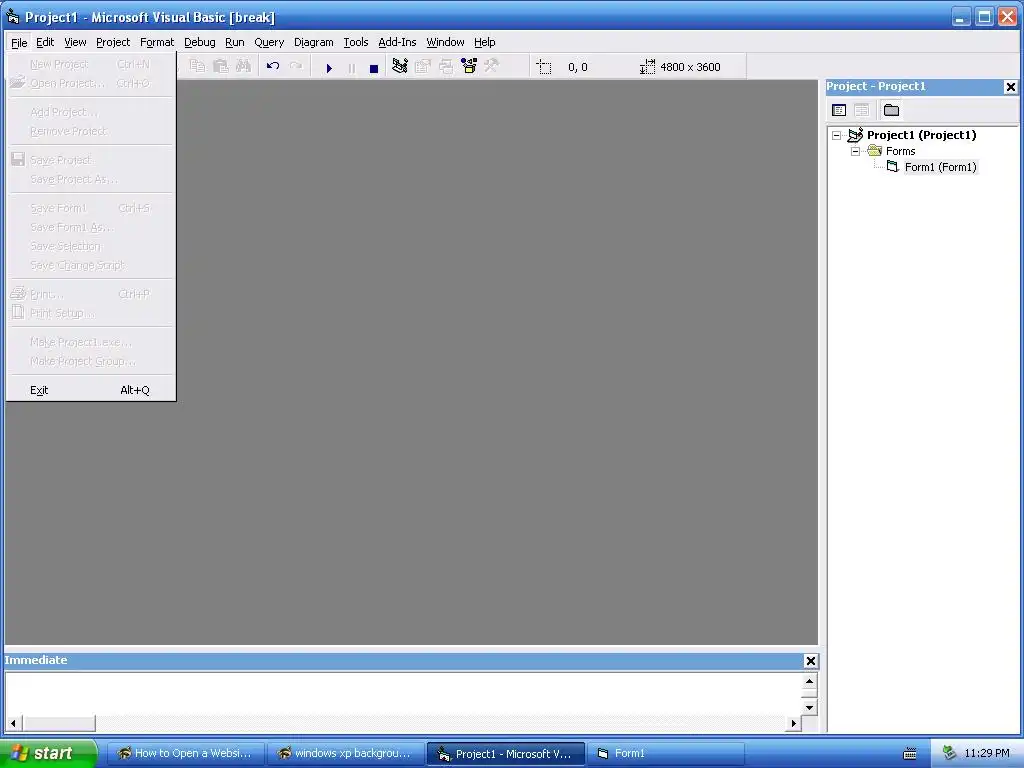The width and height of the screenshot is (1024, 768).
Task: Open the Run menu
Action: (234, 42)
